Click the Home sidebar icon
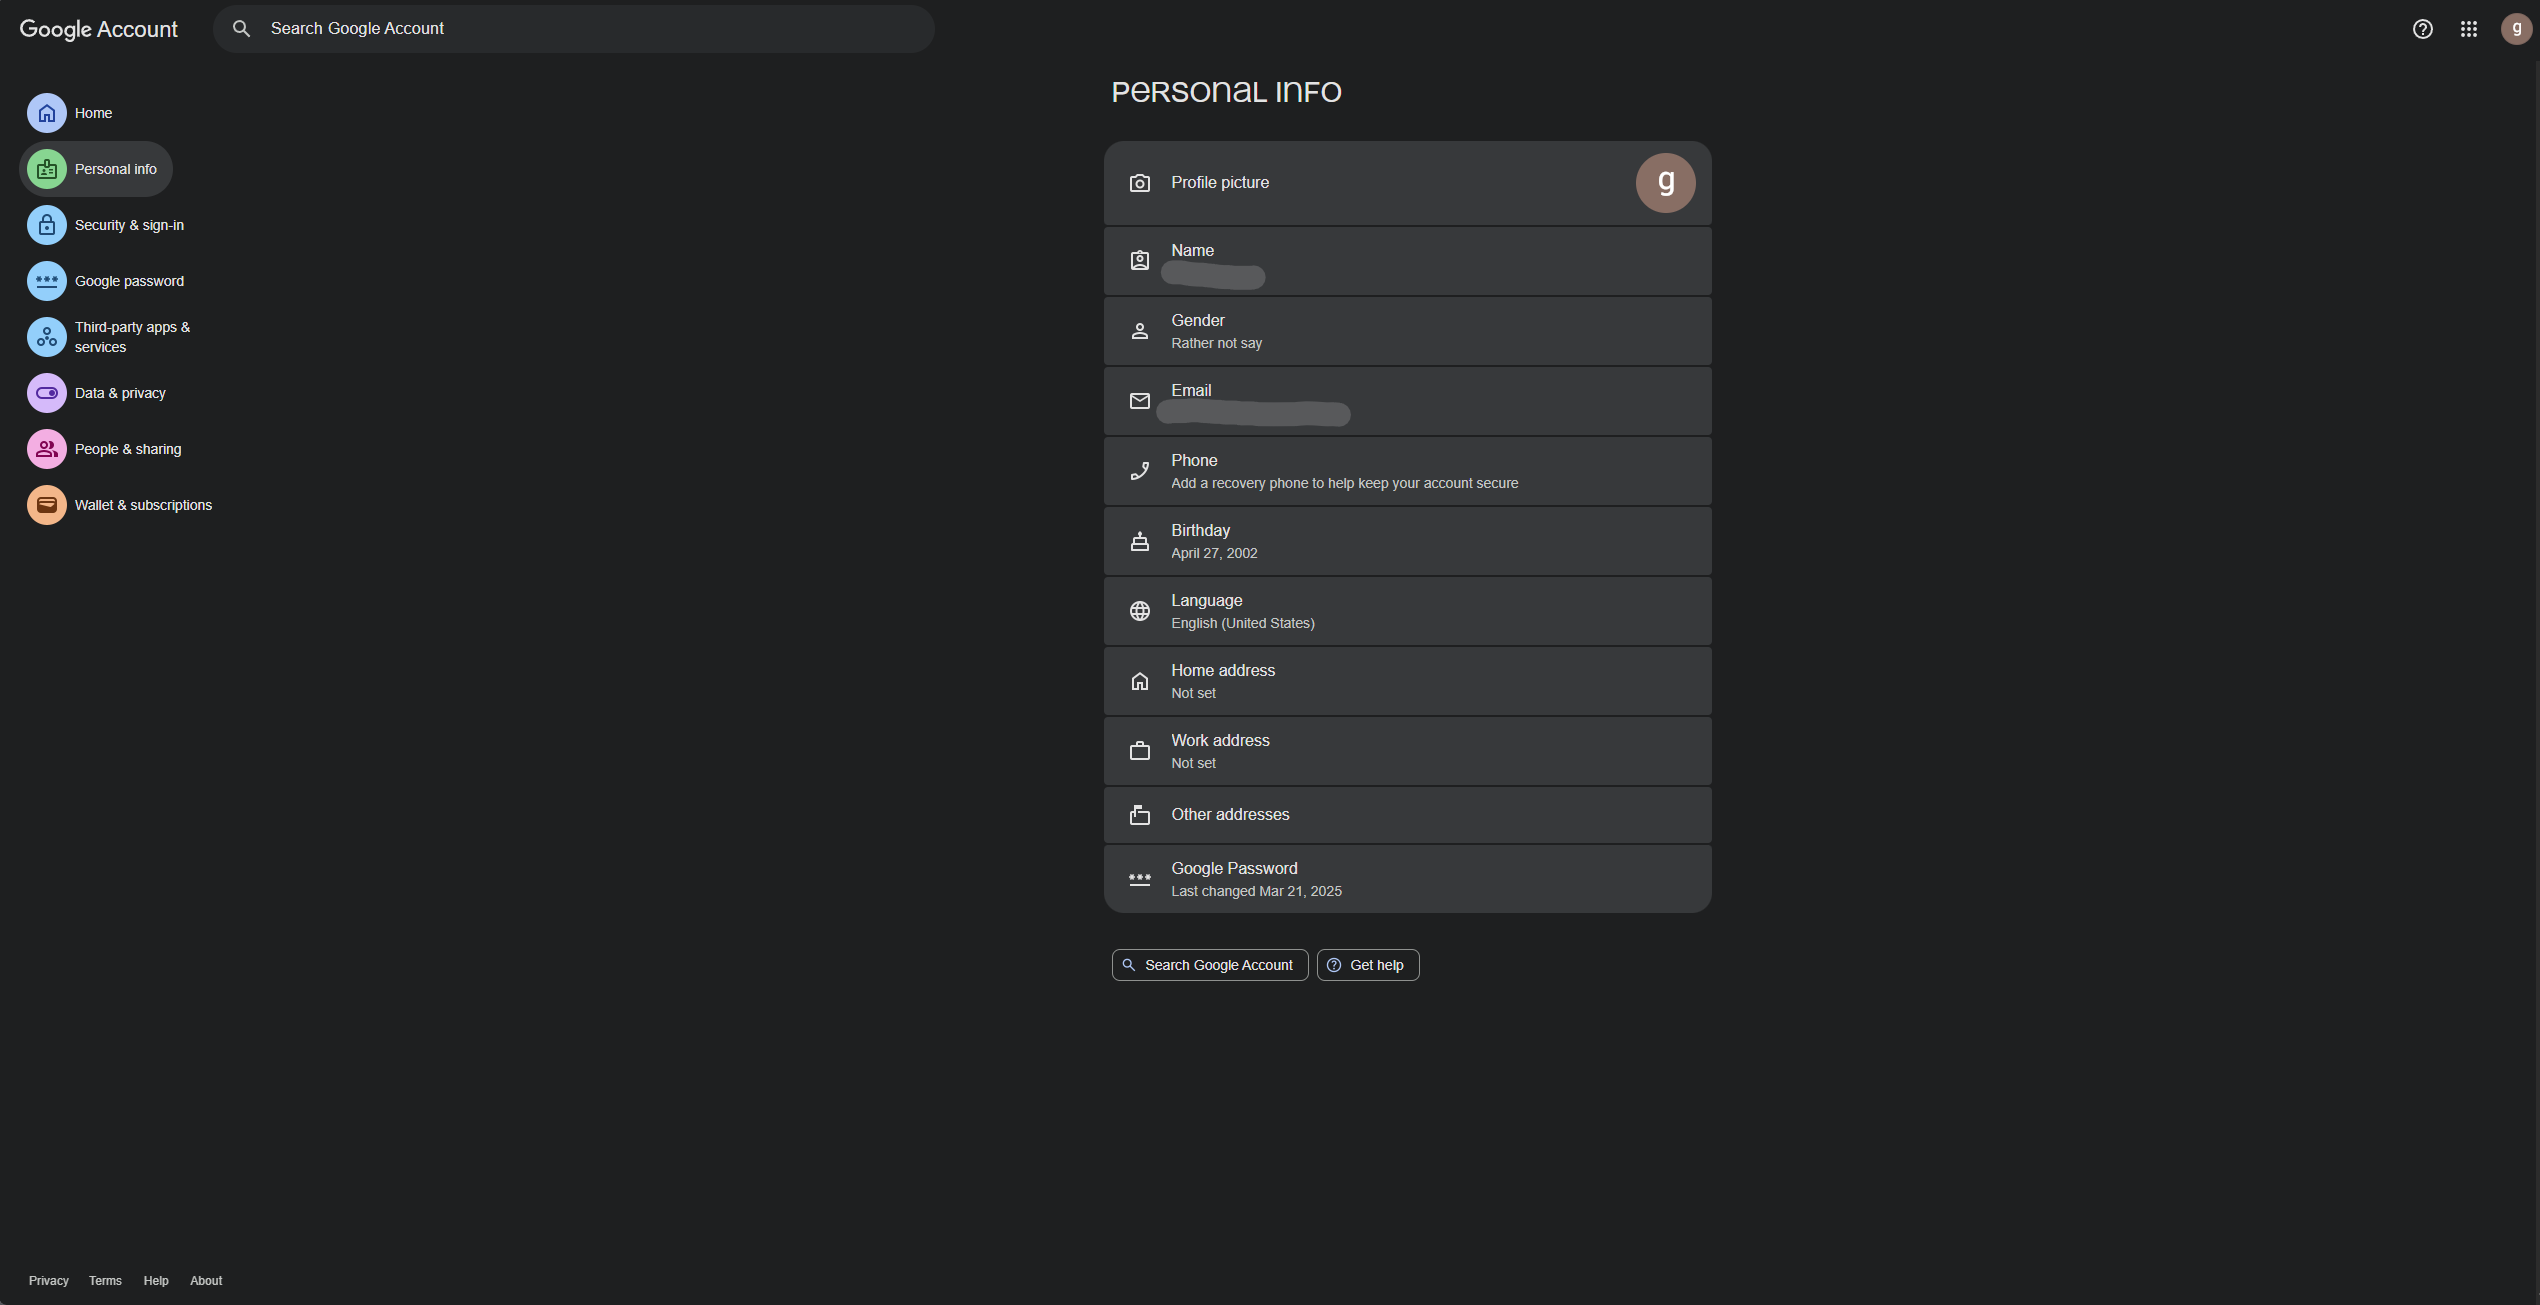Screen dimensions: 2540x1305 pyautogui.click(x=46, y=113)
